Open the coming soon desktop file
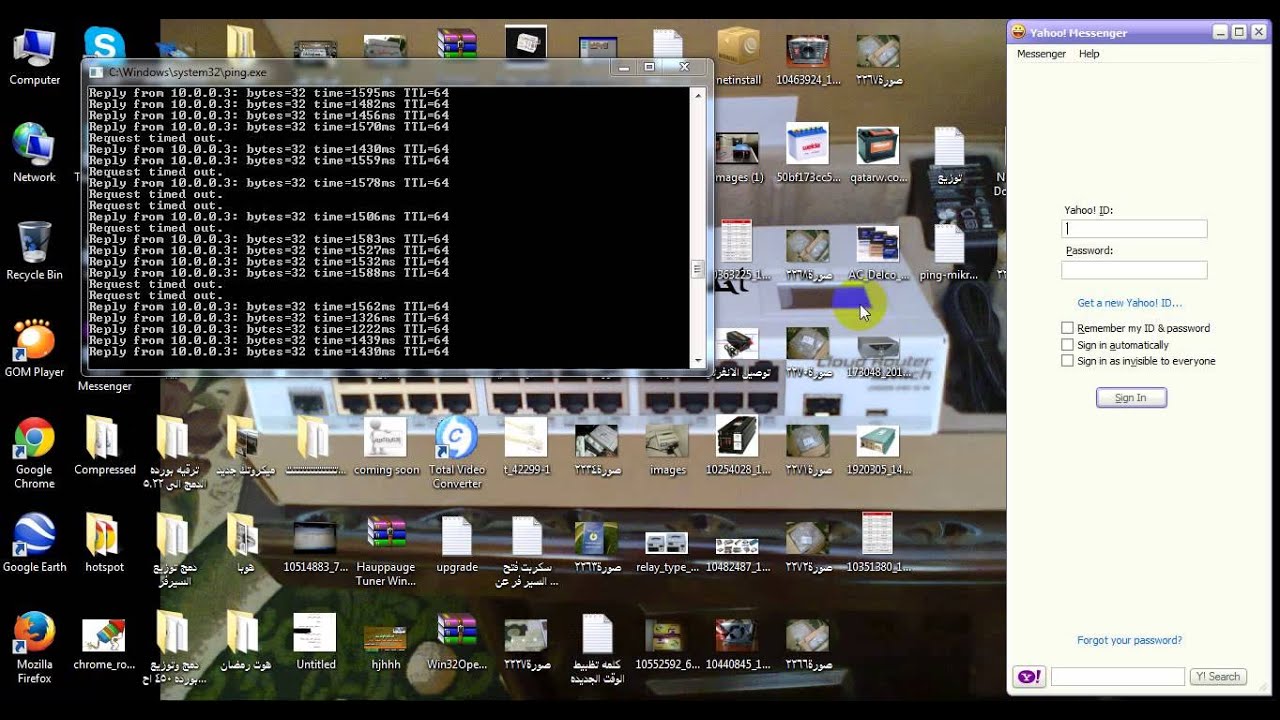 click(386, 446)
